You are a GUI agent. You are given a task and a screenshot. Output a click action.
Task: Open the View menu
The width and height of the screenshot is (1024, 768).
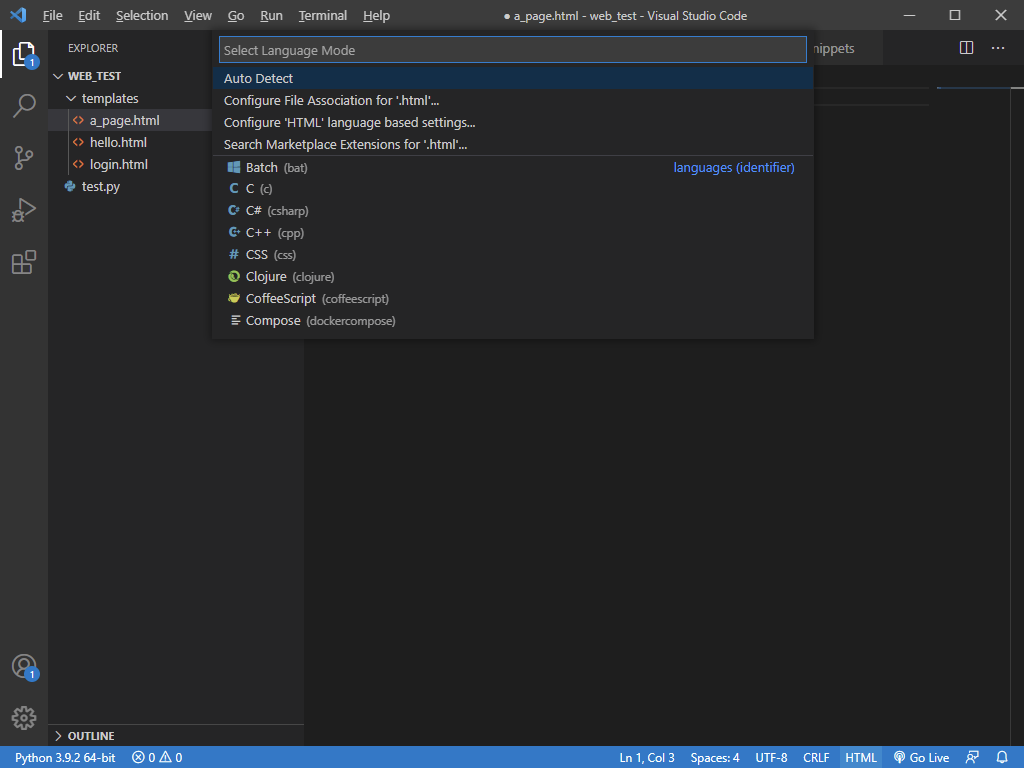pos(197,16)
